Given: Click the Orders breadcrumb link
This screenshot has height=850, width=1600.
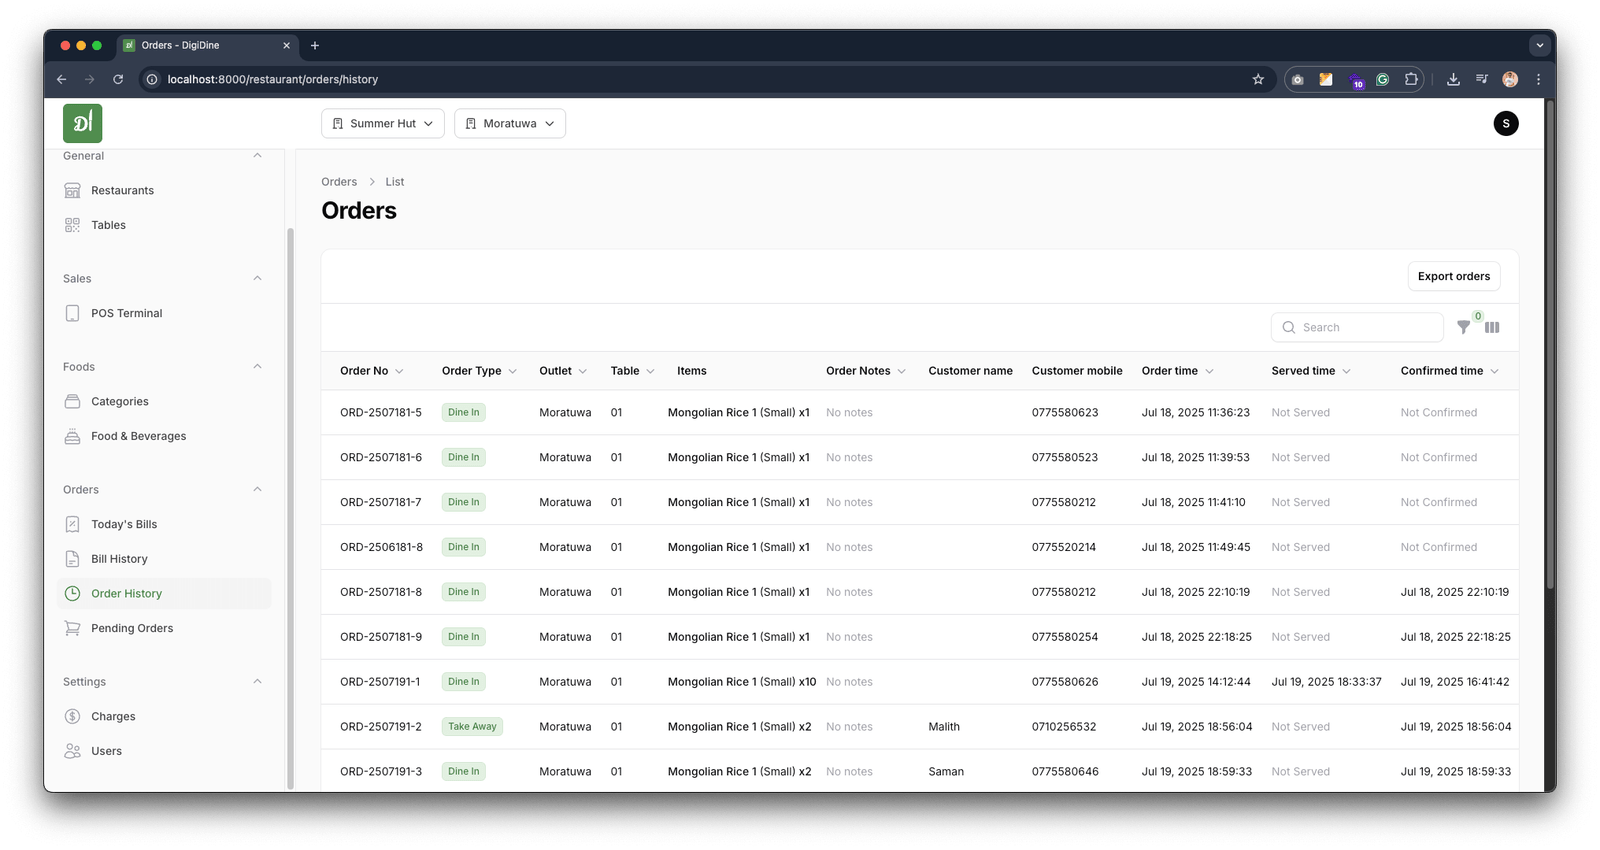Looking at the screenshot, I should pos(339,182).
